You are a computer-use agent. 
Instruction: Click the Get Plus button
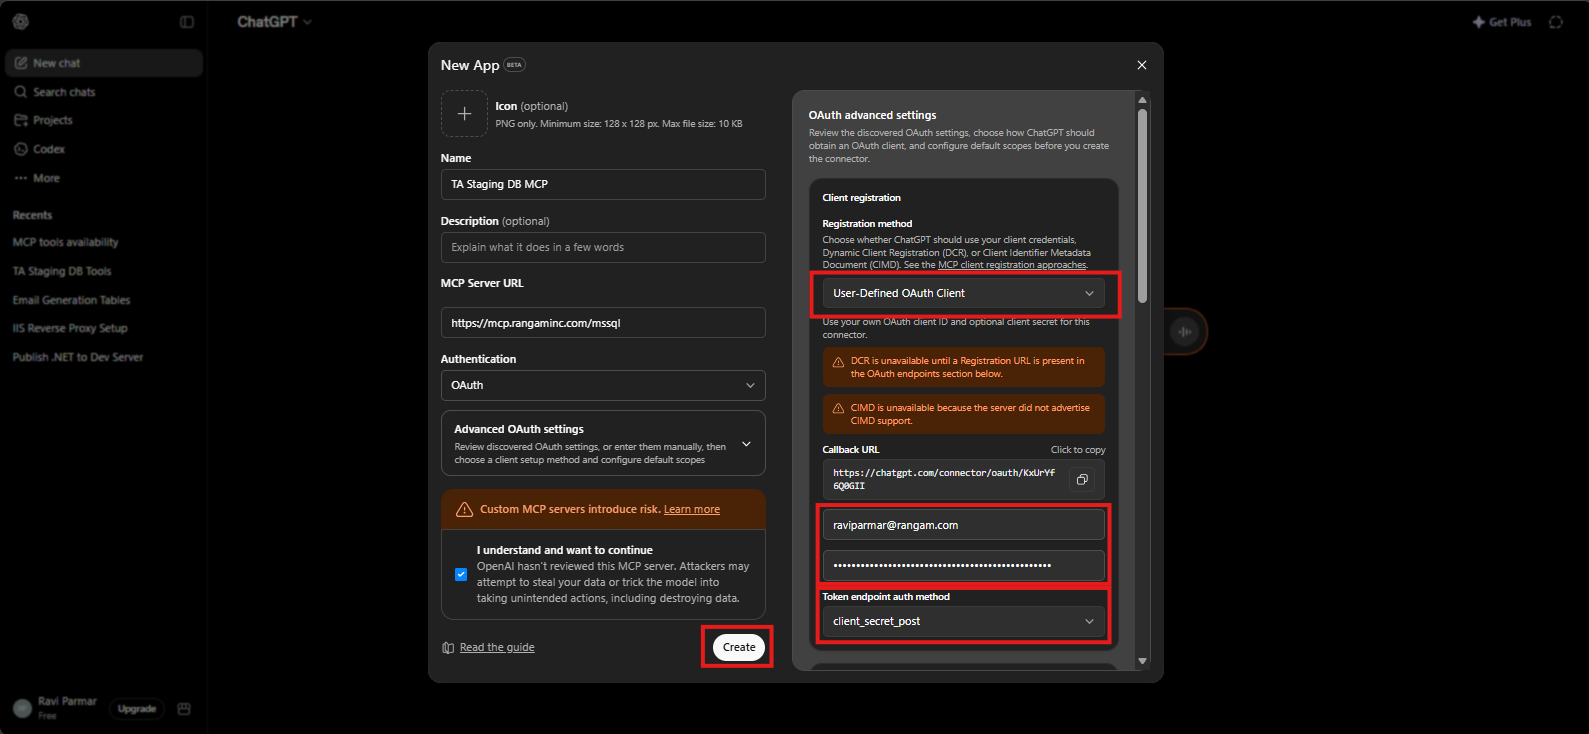1502,22
